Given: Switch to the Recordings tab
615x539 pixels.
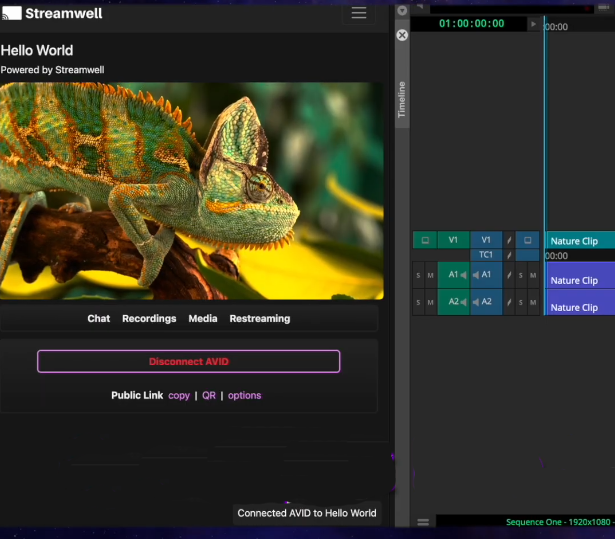Looking at the screenshot, I should (149, 318).
